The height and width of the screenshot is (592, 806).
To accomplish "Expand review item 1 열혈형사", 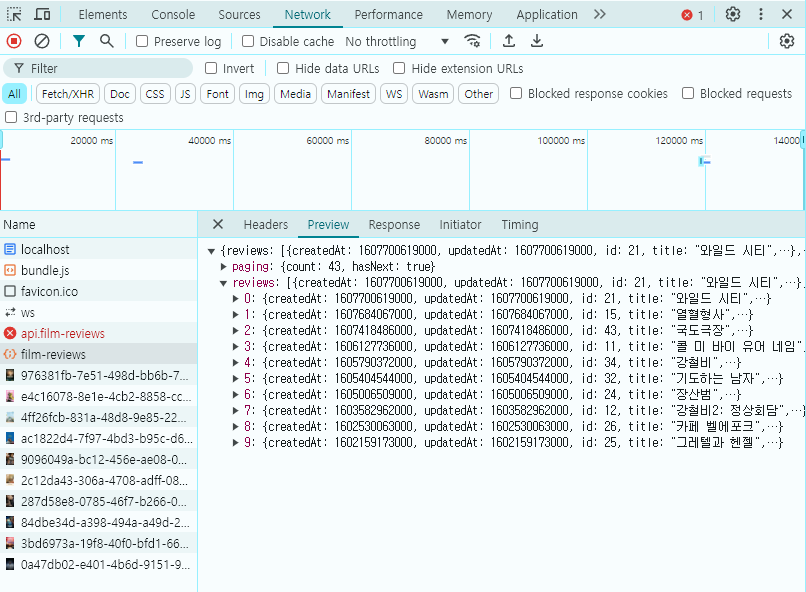I will (235, 314).
